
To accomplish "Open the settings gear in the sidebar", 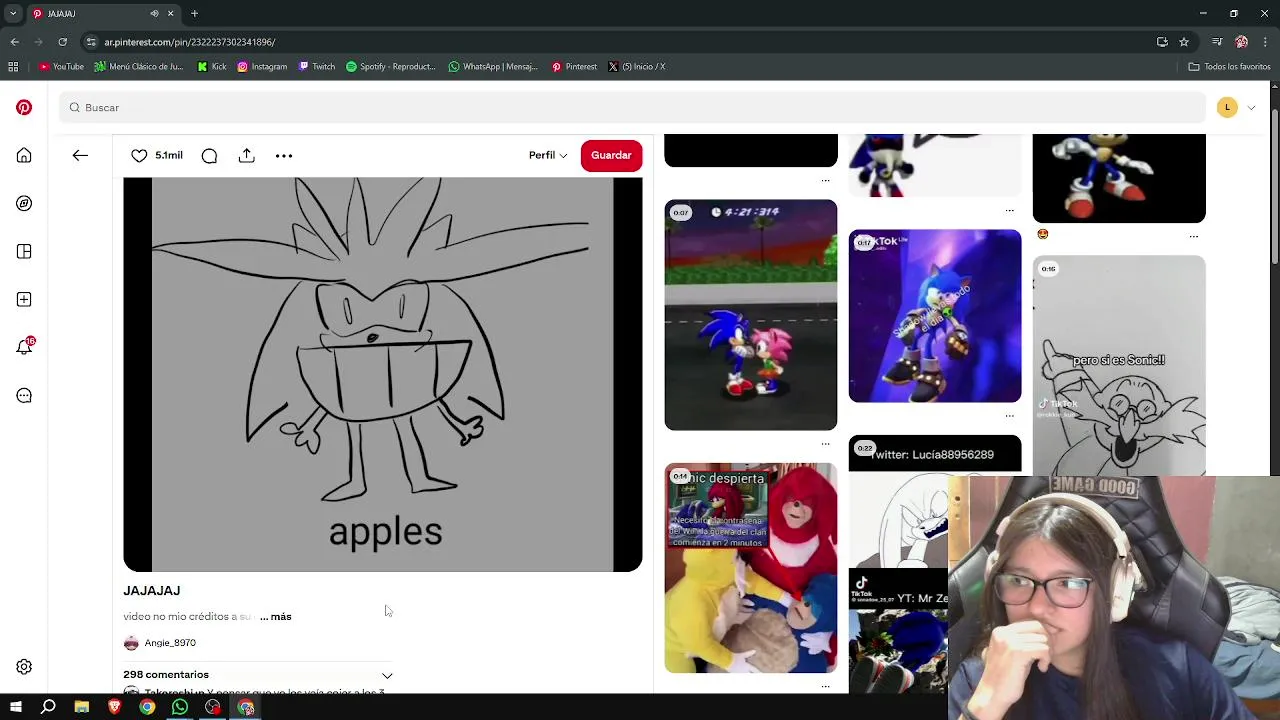I will click(24, 667).
